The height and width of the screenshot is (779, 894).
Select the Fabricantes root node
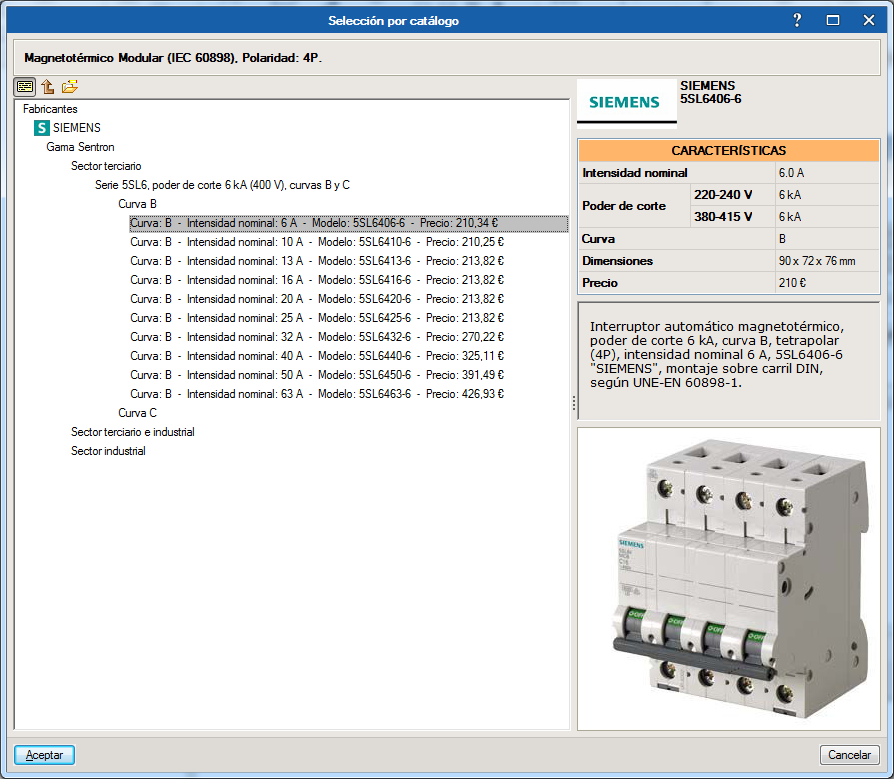tap(50, 109)
